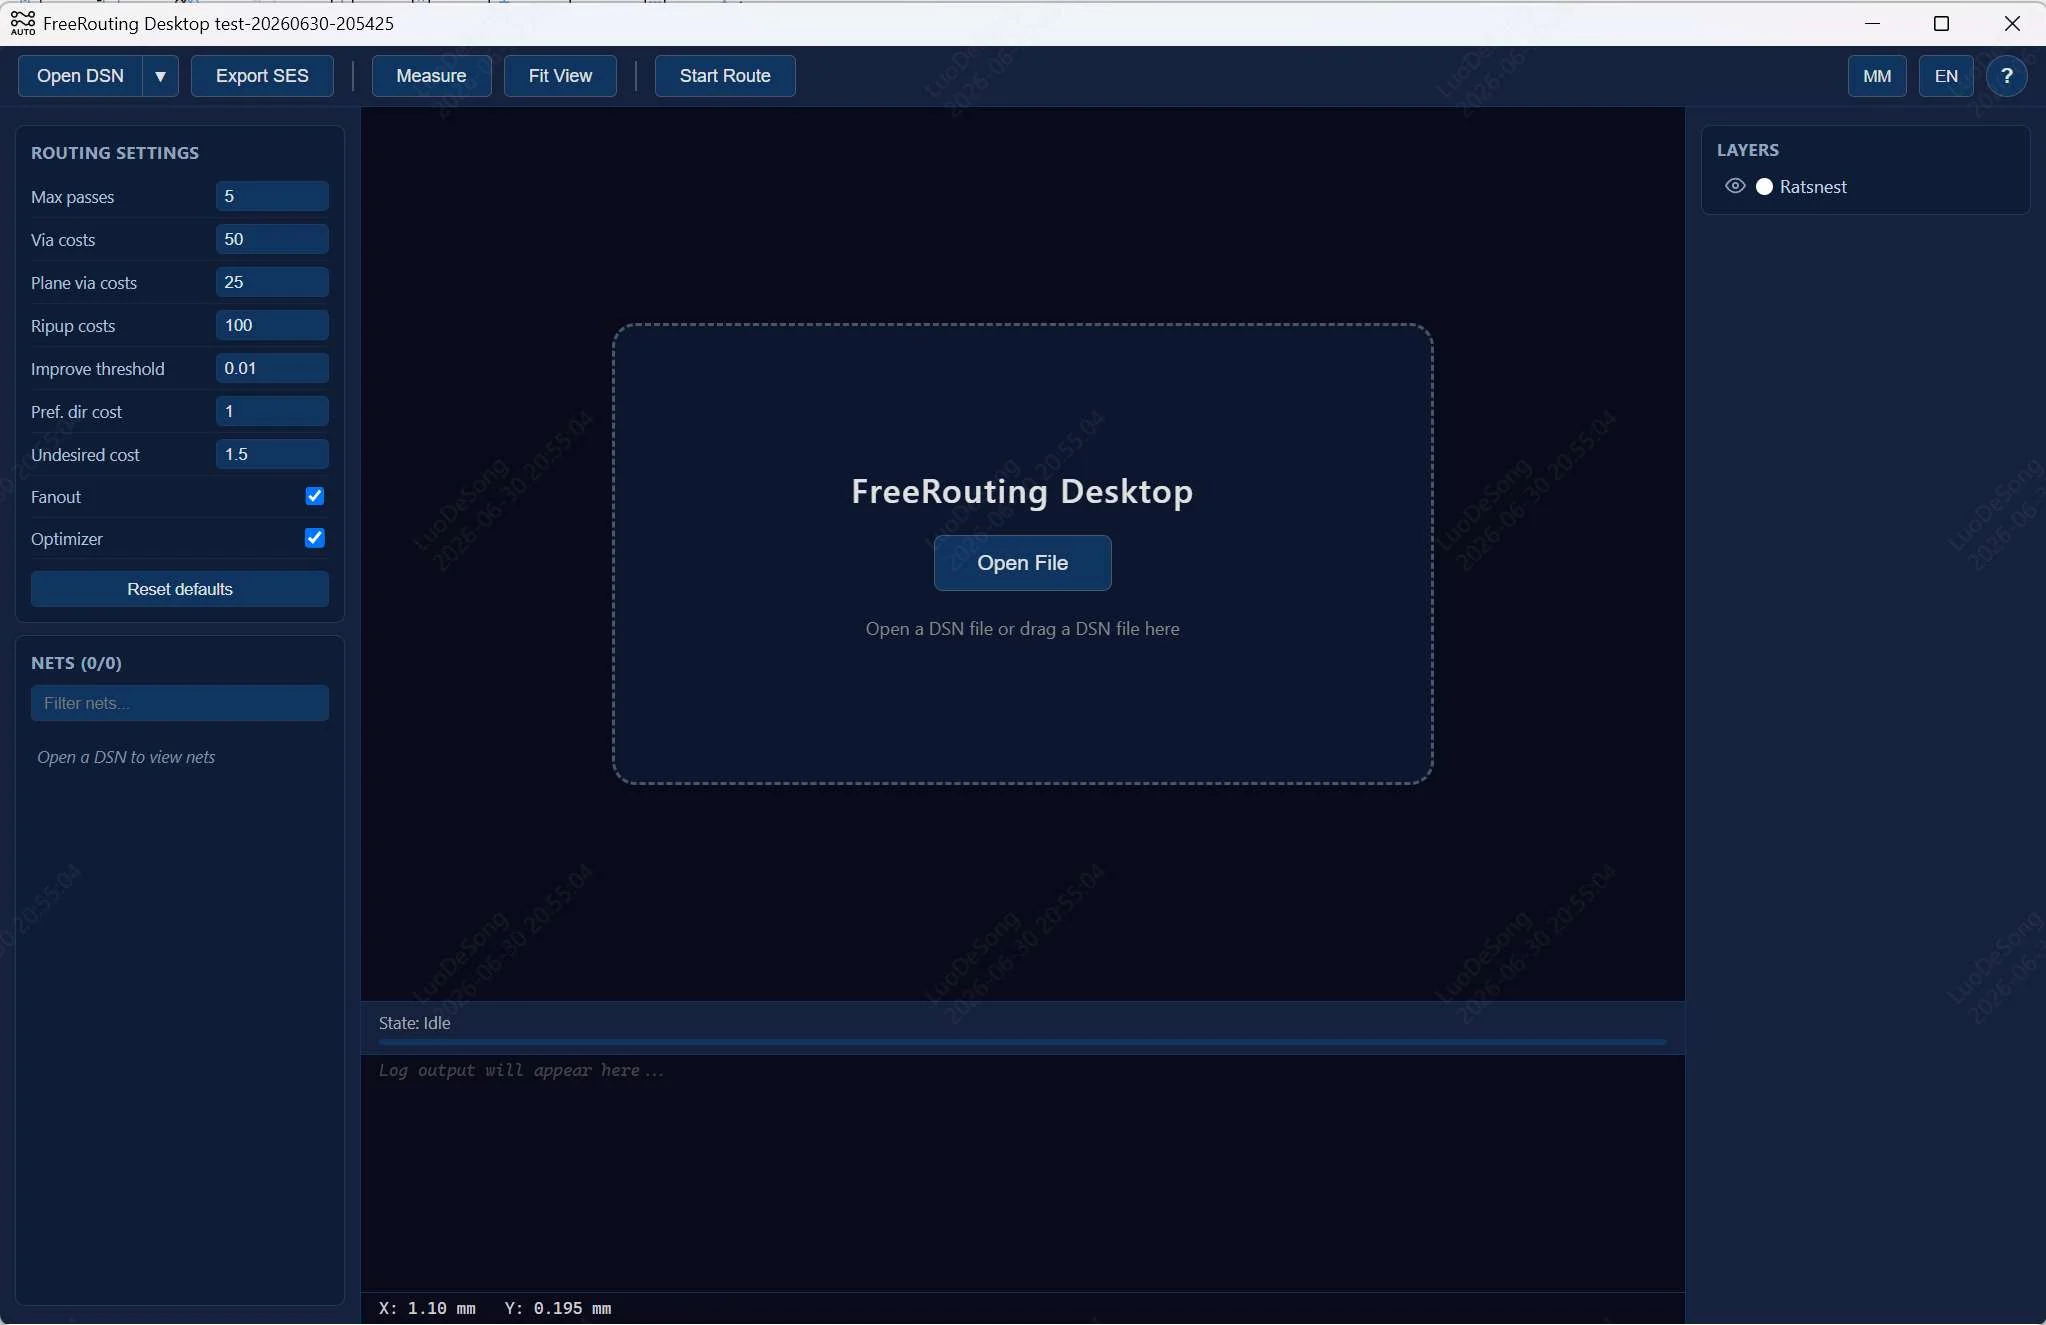2046x1325 pixels.
Task: Click the Y coordinate readout 0.195 mm
Action: point(557,1308)
